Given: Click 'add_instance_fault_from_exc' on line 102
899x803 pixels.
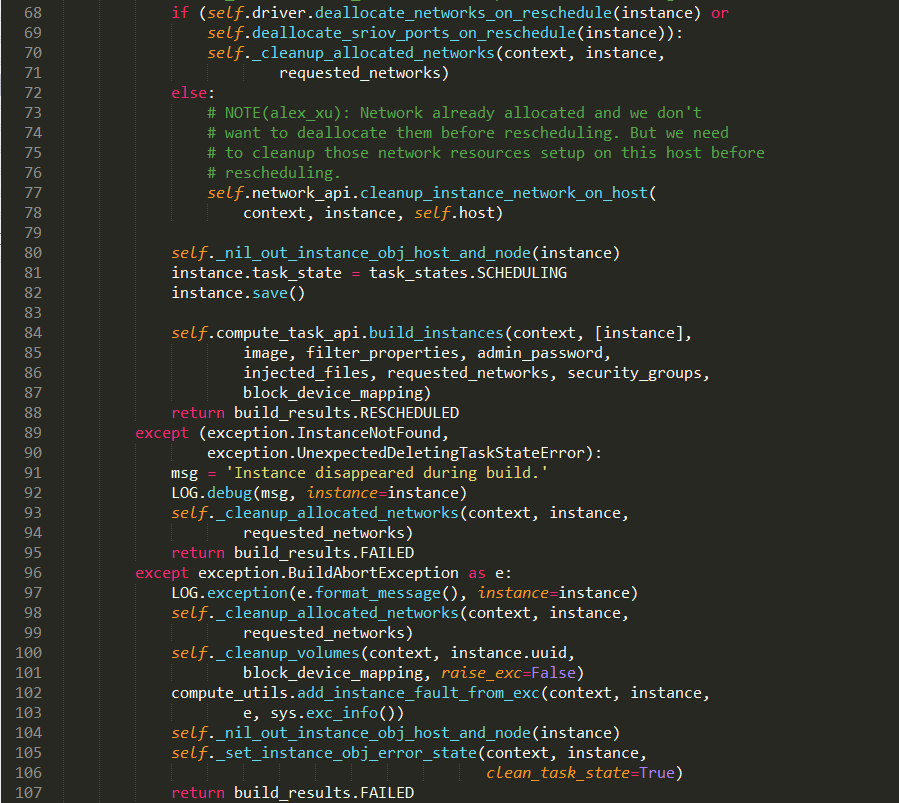Looking at the screenshot, I should point(419,694).
